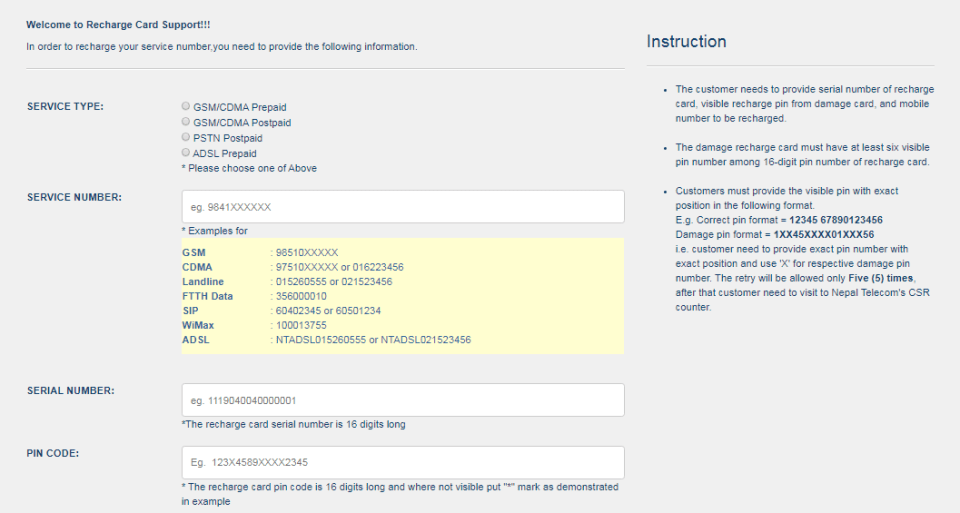Image resolution: width=960 pixels, height=513 pixels.
Task: Click the 'SERVICE NUMBER:' label
Action: pyautogui.click(x=74, y=197)
